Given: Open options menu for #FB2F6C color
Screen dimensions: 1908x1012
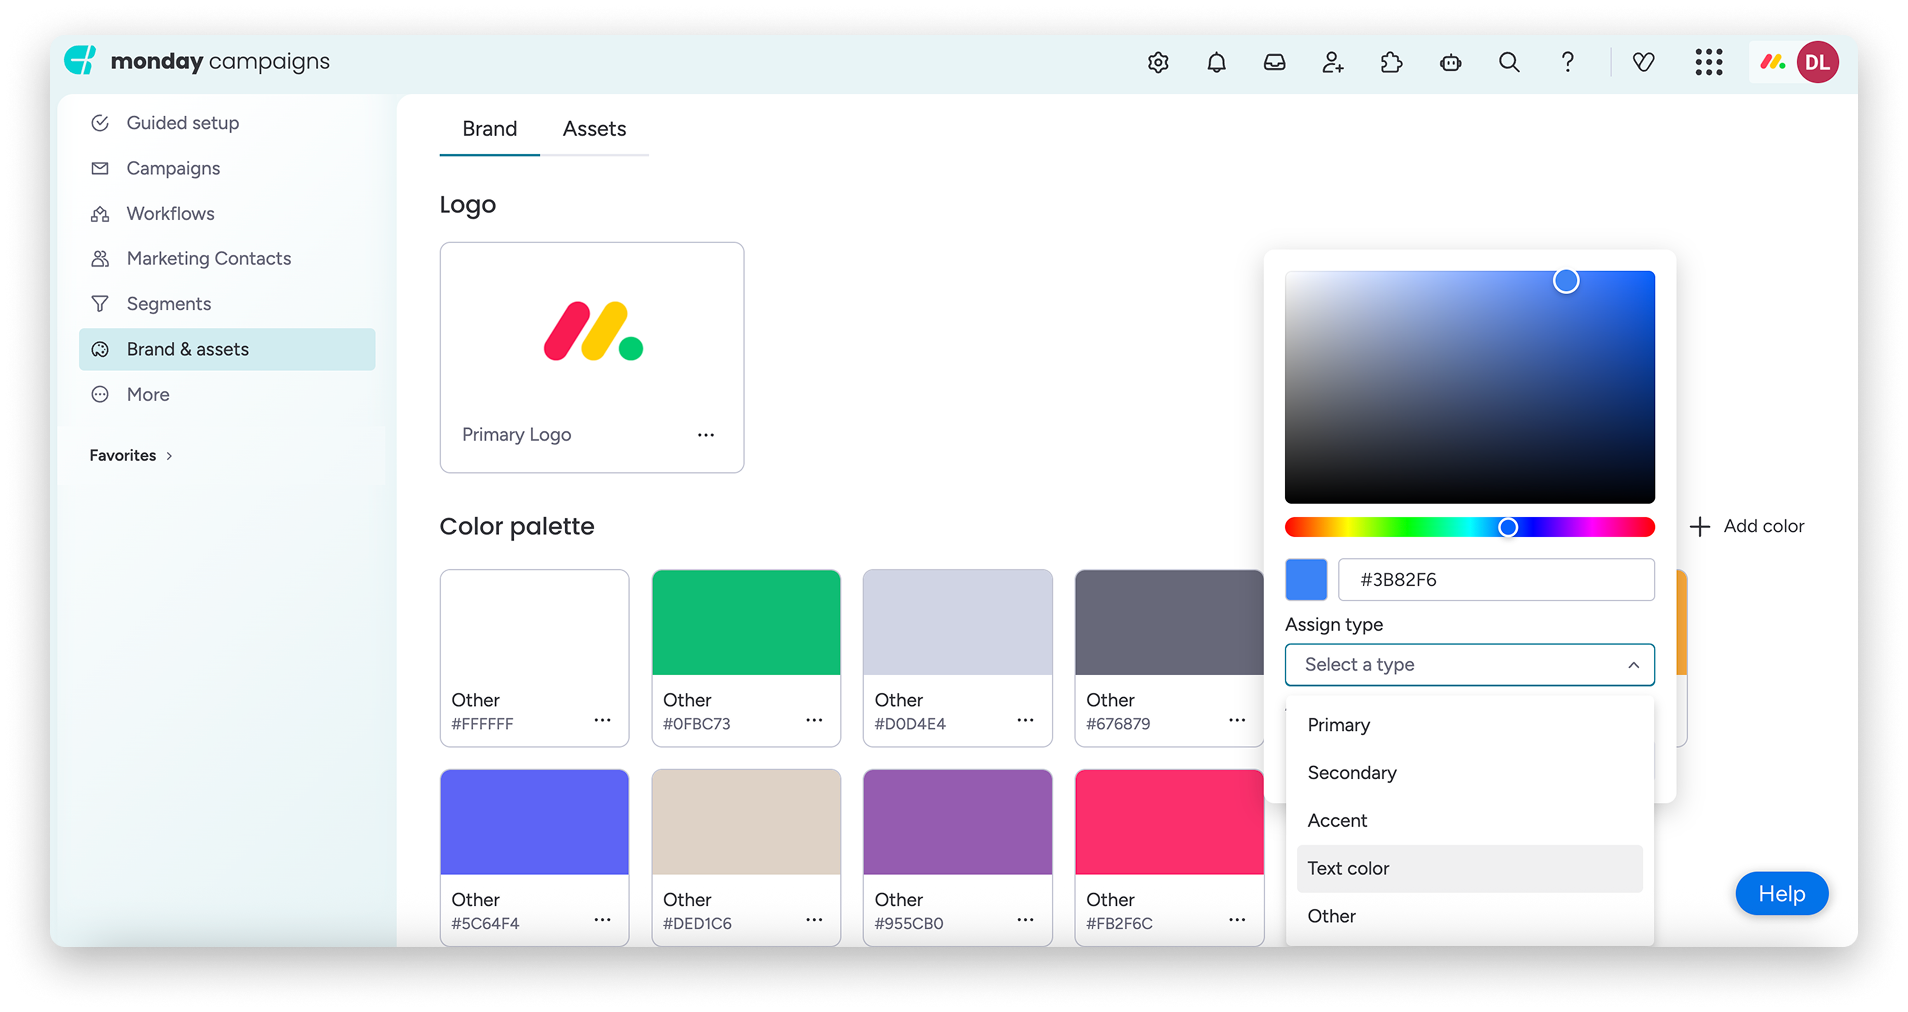Looking at the screenshot, I should point(1237,919).
